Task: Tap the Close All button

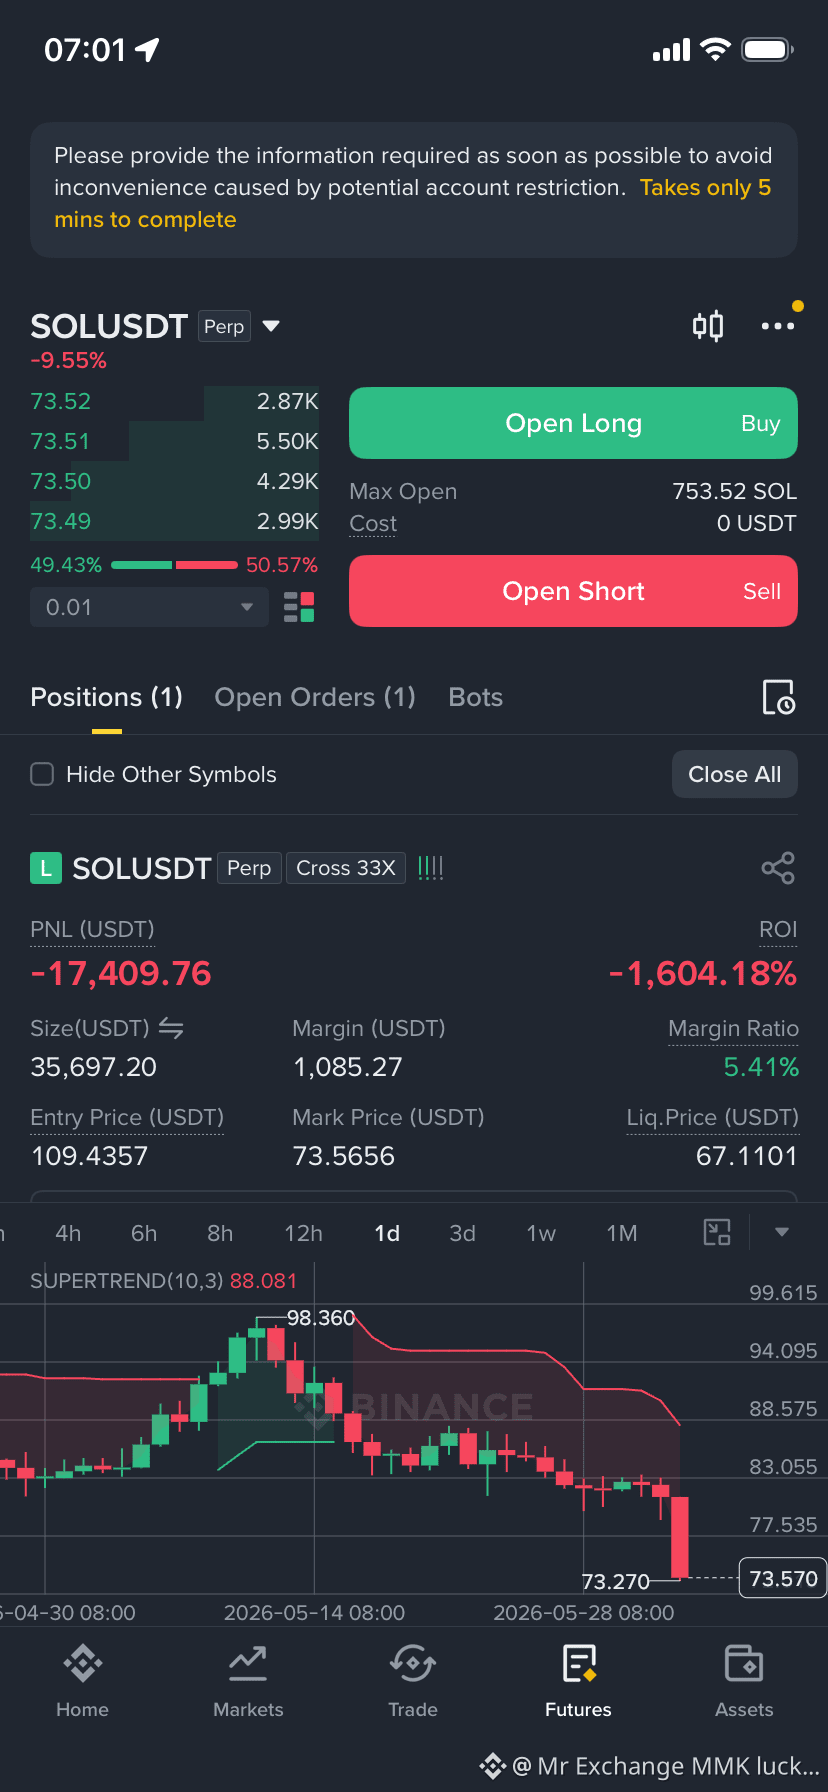Action: click(735, 774)
